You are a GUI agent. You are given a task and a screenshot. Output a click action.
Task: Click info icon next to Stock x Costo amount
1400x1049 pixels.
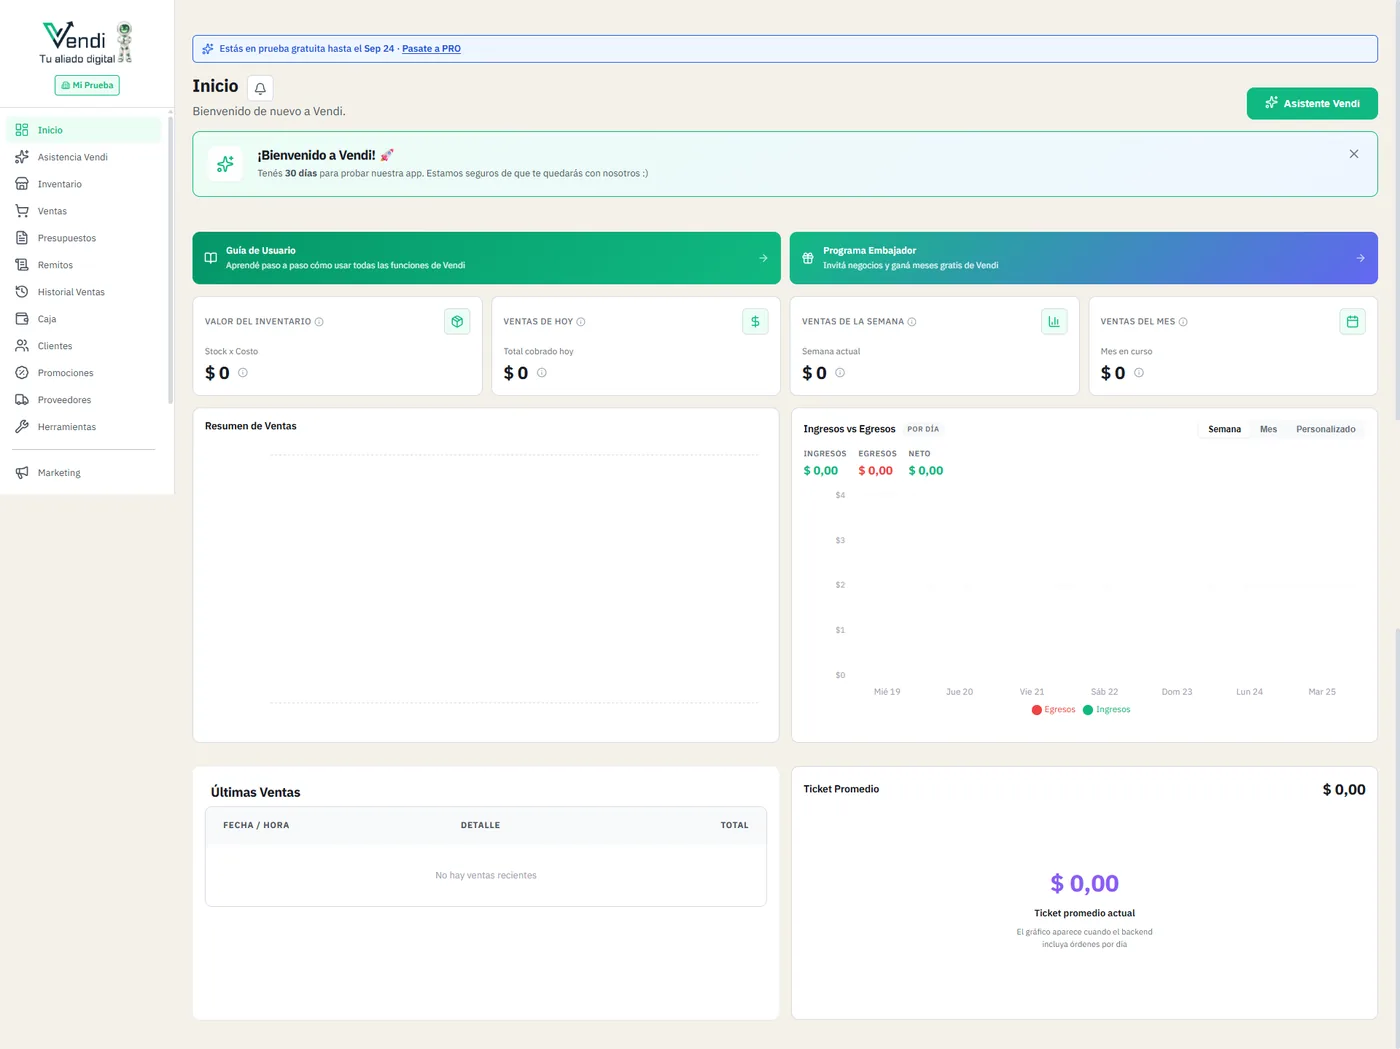[x=243, y=373]
